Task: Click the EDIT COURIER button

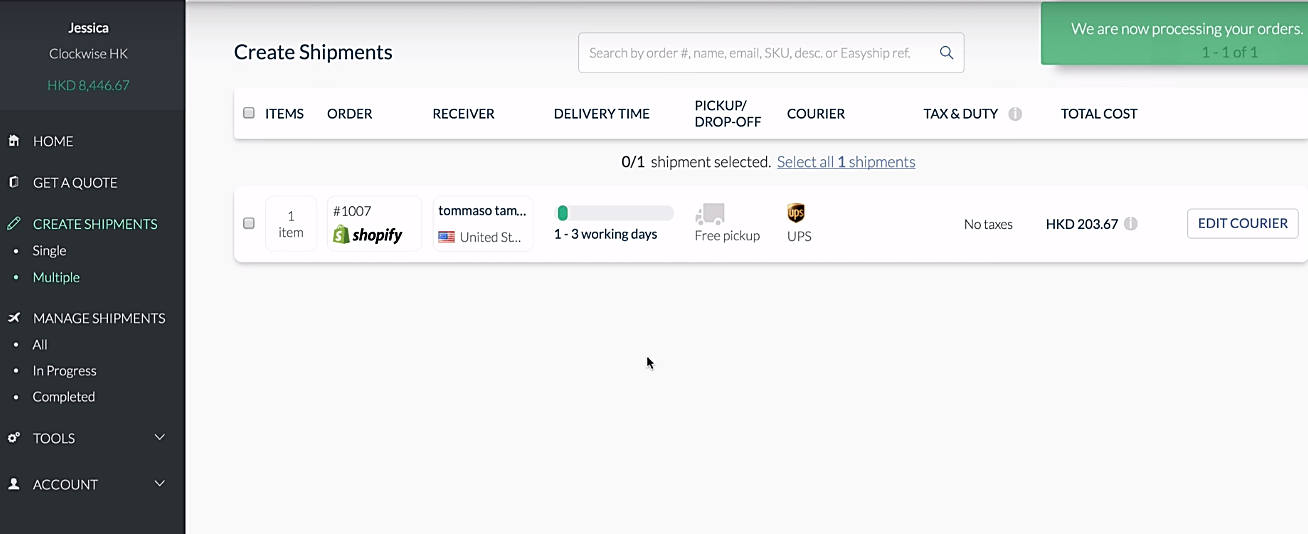Action: (1243, 223)
